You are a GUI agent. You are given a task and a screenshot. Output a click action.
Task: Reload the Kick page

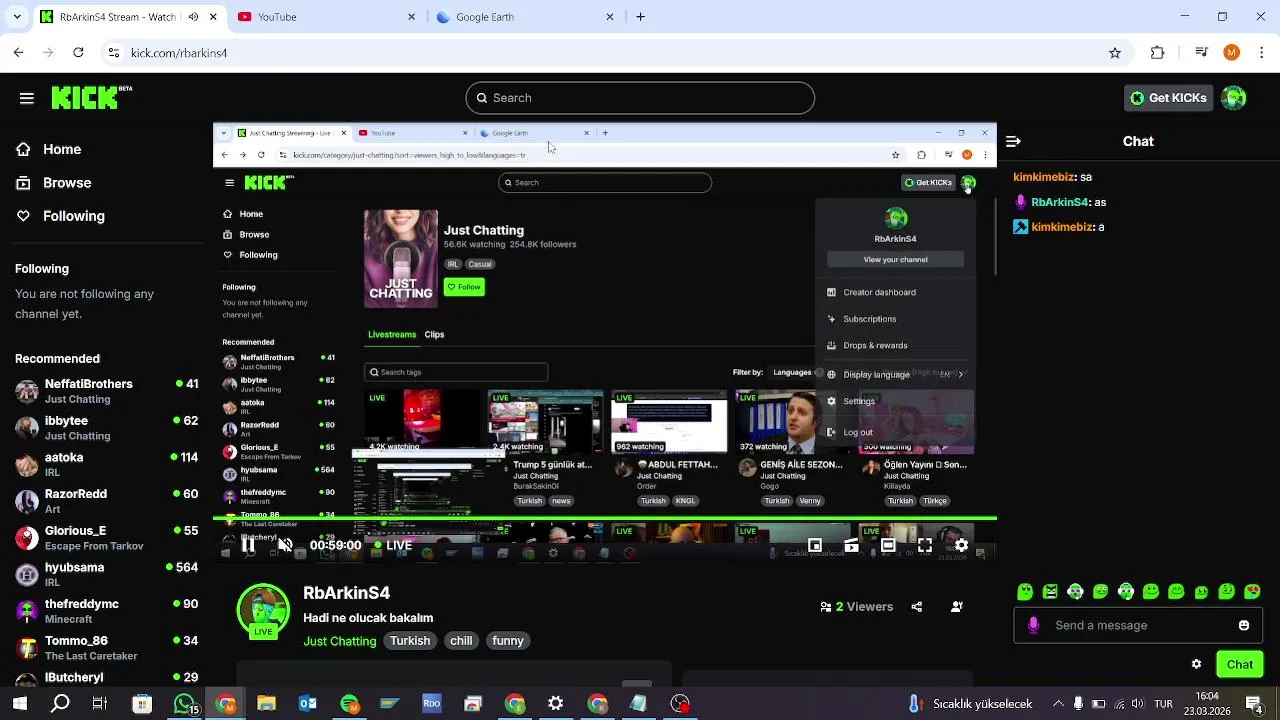78,53
